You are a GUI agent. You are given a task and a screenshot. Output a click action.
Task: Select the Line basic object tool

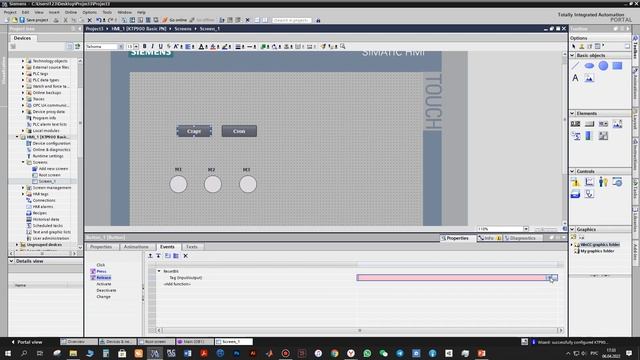click(576, 66)
